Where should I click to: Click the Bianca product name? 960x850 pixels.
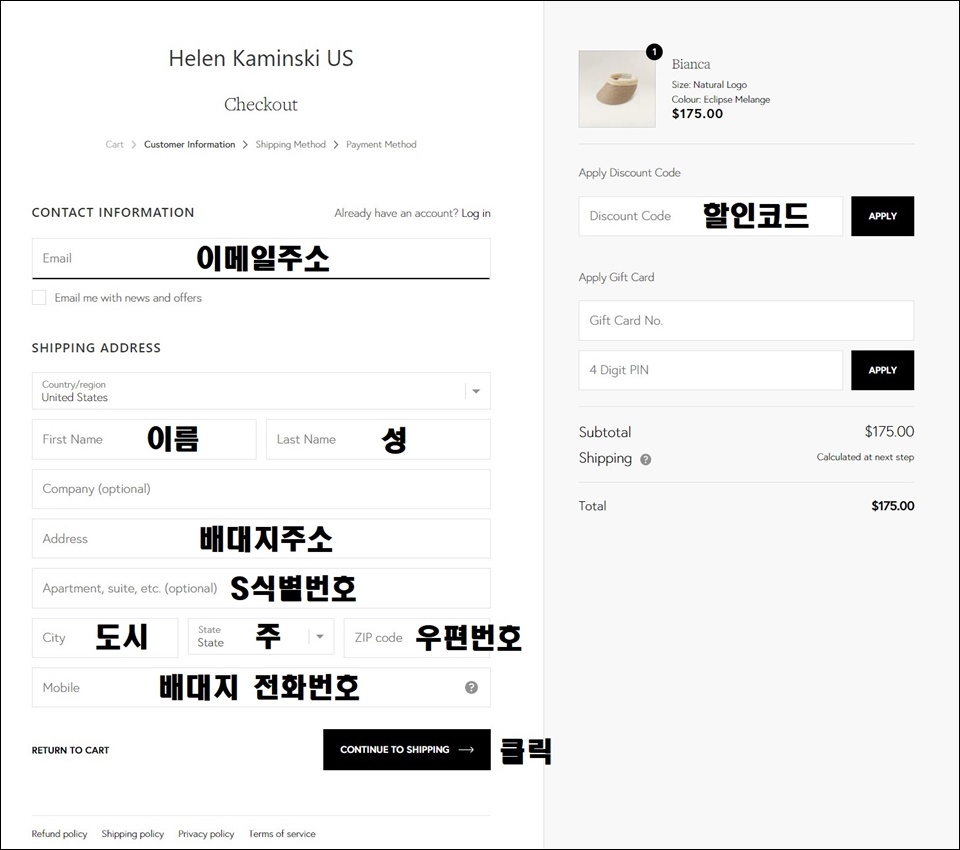click(x=691, y=64)
